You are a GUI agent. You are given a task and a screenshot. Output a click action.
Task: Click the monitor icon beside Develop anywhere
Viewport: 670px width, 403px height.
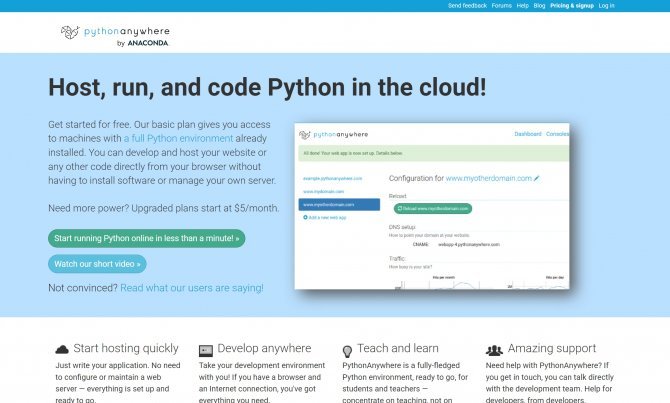click(206, 351)
